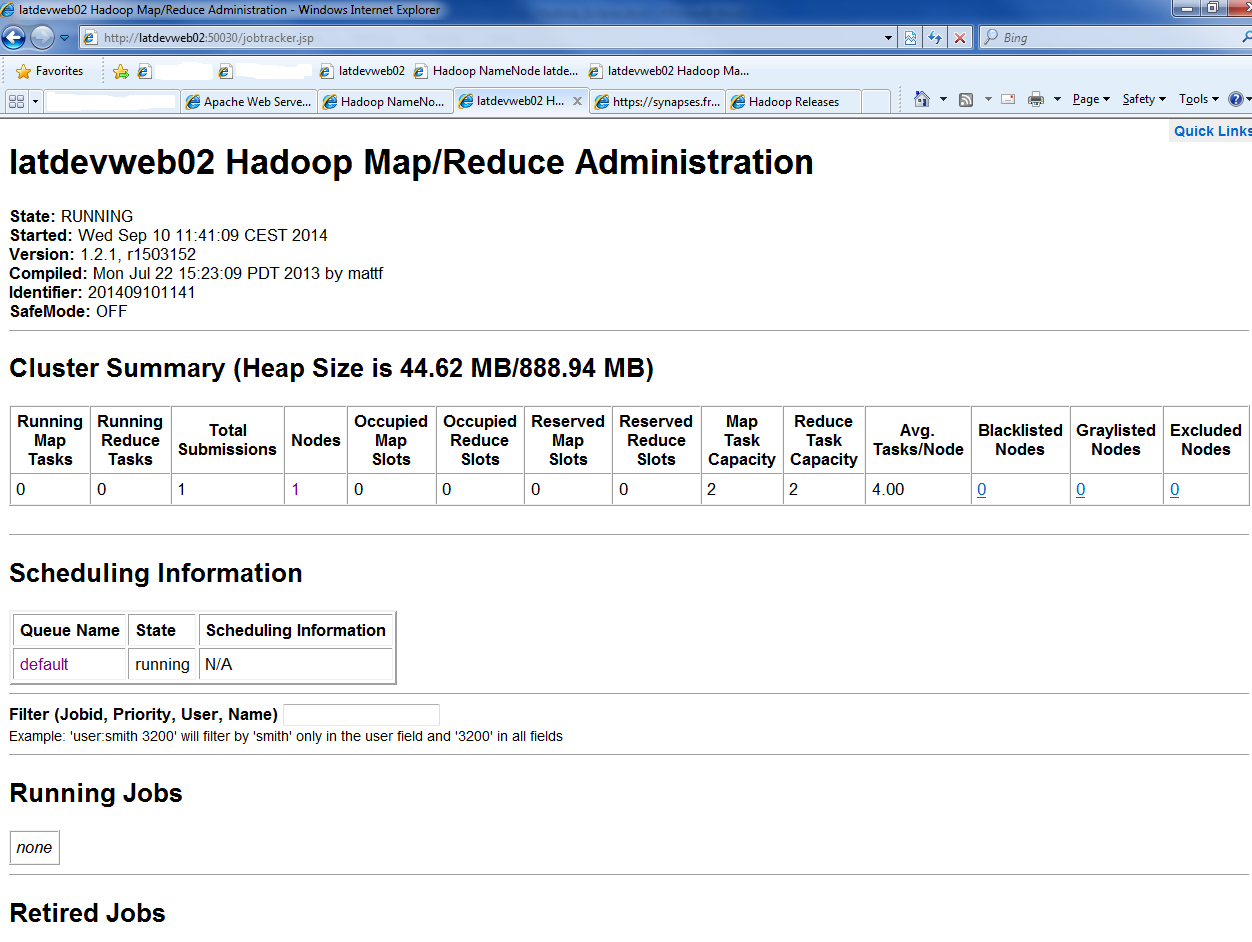
Task: Switch to the Apache Web Server tab
Action: pos(250,101)
